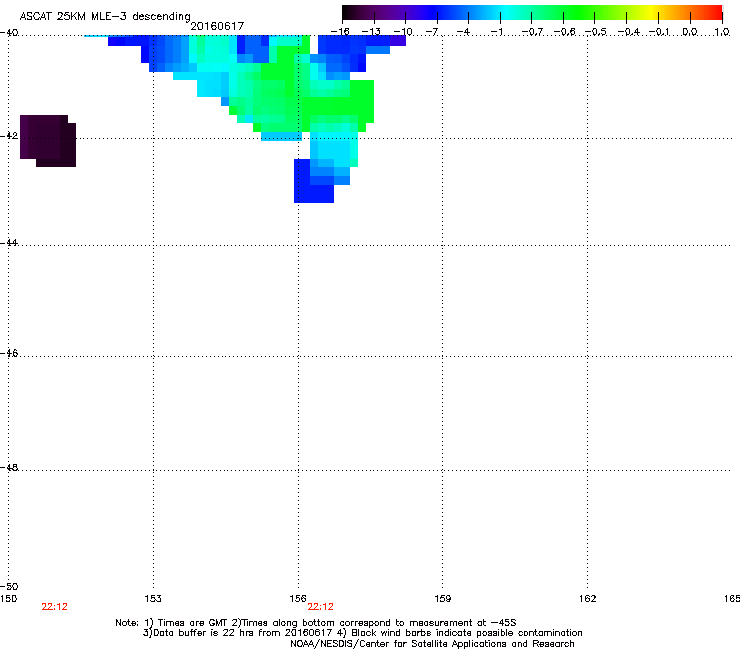Viewport: 740px width, 650px height.
Task: Select the date label "20160617"
Action: coord(217,26)
